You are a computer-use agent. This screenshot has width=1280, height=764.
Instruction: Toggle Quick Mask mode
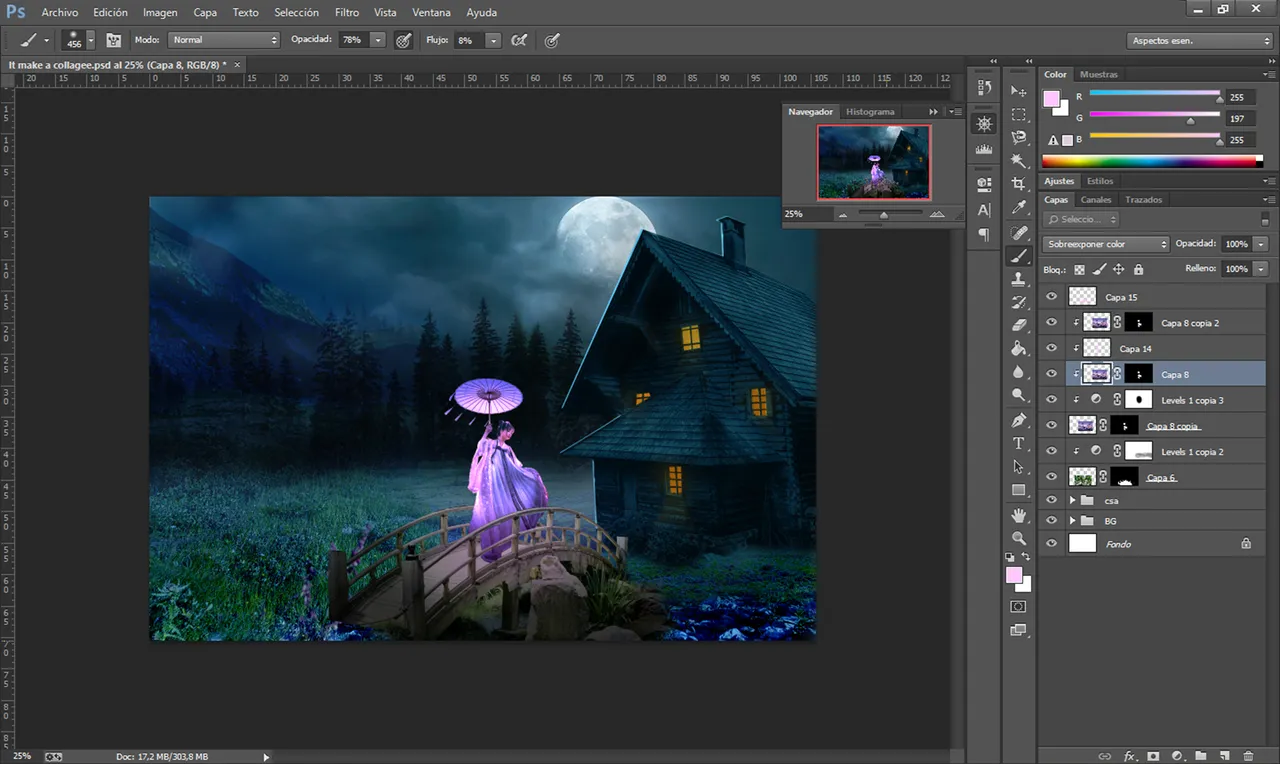(1019, 607)
